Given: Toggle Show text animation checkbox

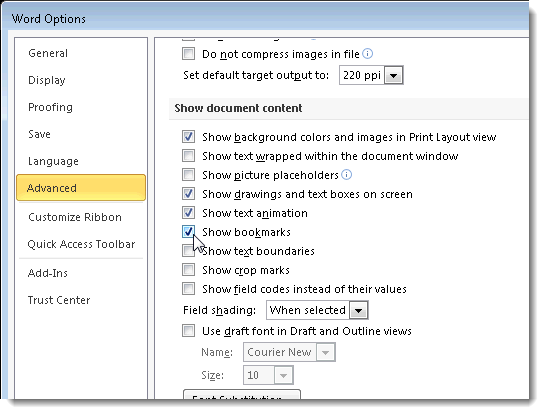Looking at the screenshot, I should click(x=188, y=213).
